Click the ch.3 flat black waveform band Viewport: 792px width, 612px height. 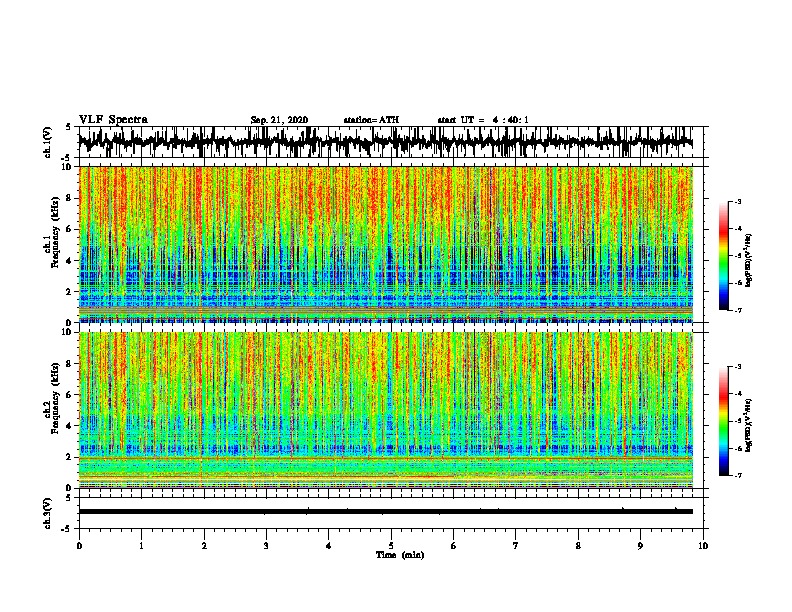pyautogui.click(x=385, y=511)
